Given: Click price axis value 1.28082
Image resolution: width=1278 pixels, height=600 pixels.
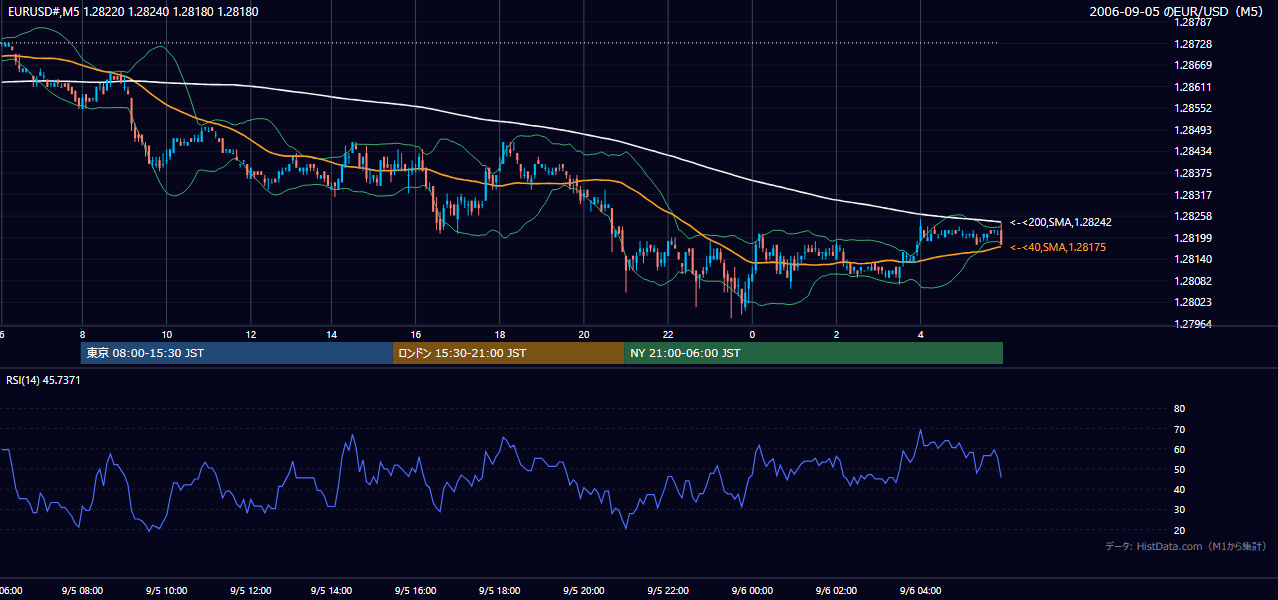Looking at the screenshot, I should [x=1193, y=282].
